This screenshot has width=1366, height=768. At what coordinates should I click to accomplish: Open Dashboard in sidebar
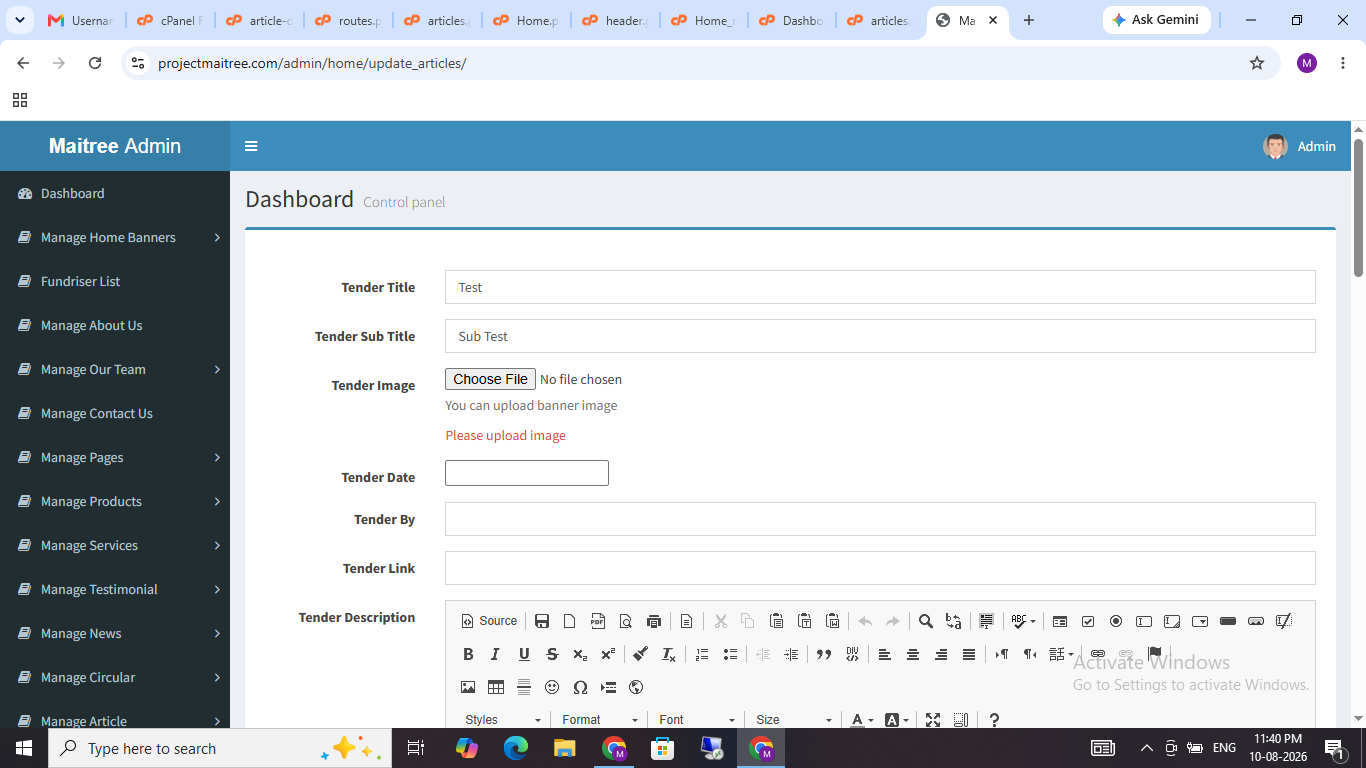tap(115, 193)
